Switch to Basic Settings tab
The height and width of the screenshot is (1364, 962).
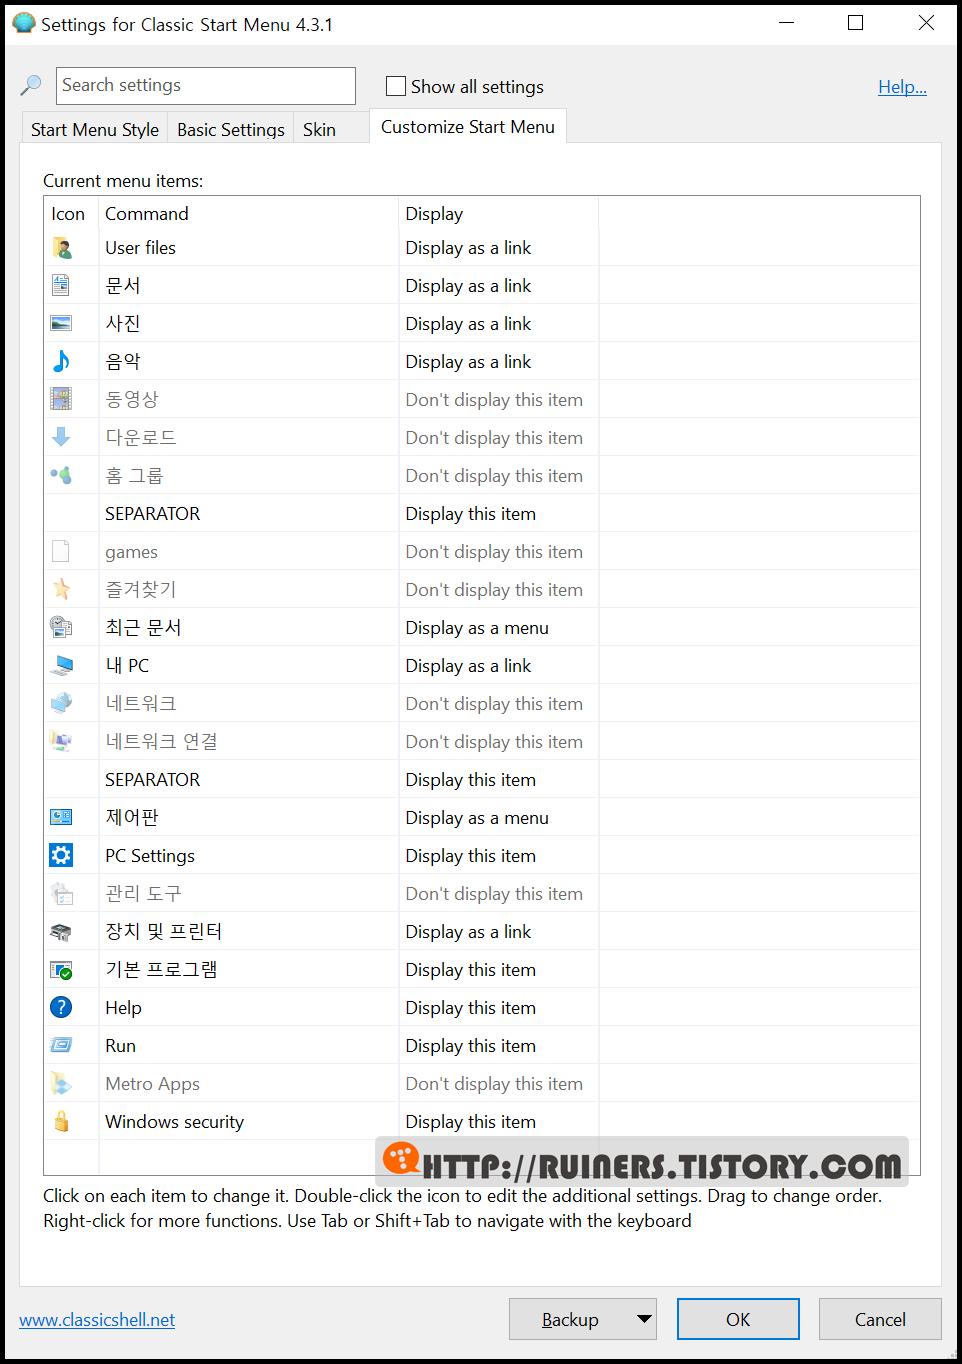click(x=231, y=129)
